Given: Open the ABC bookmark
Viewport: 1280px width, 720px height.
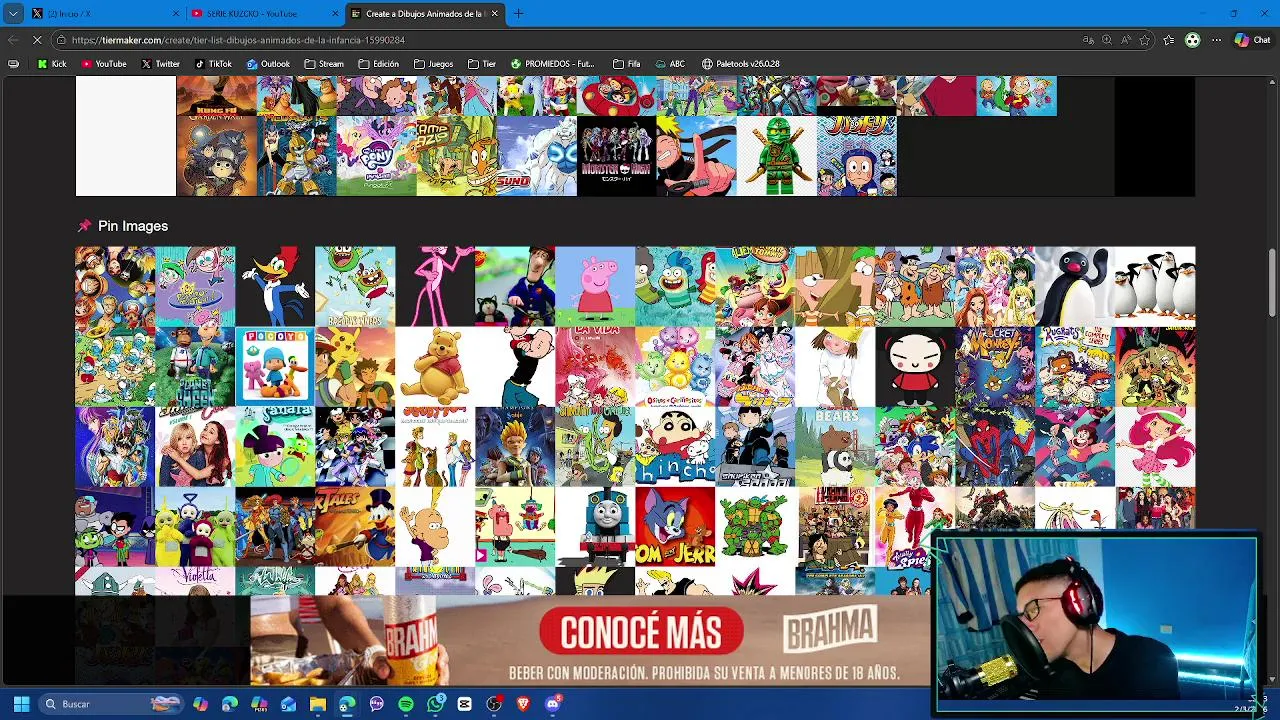Looking at the screenshot, I should tap(670, 64).
